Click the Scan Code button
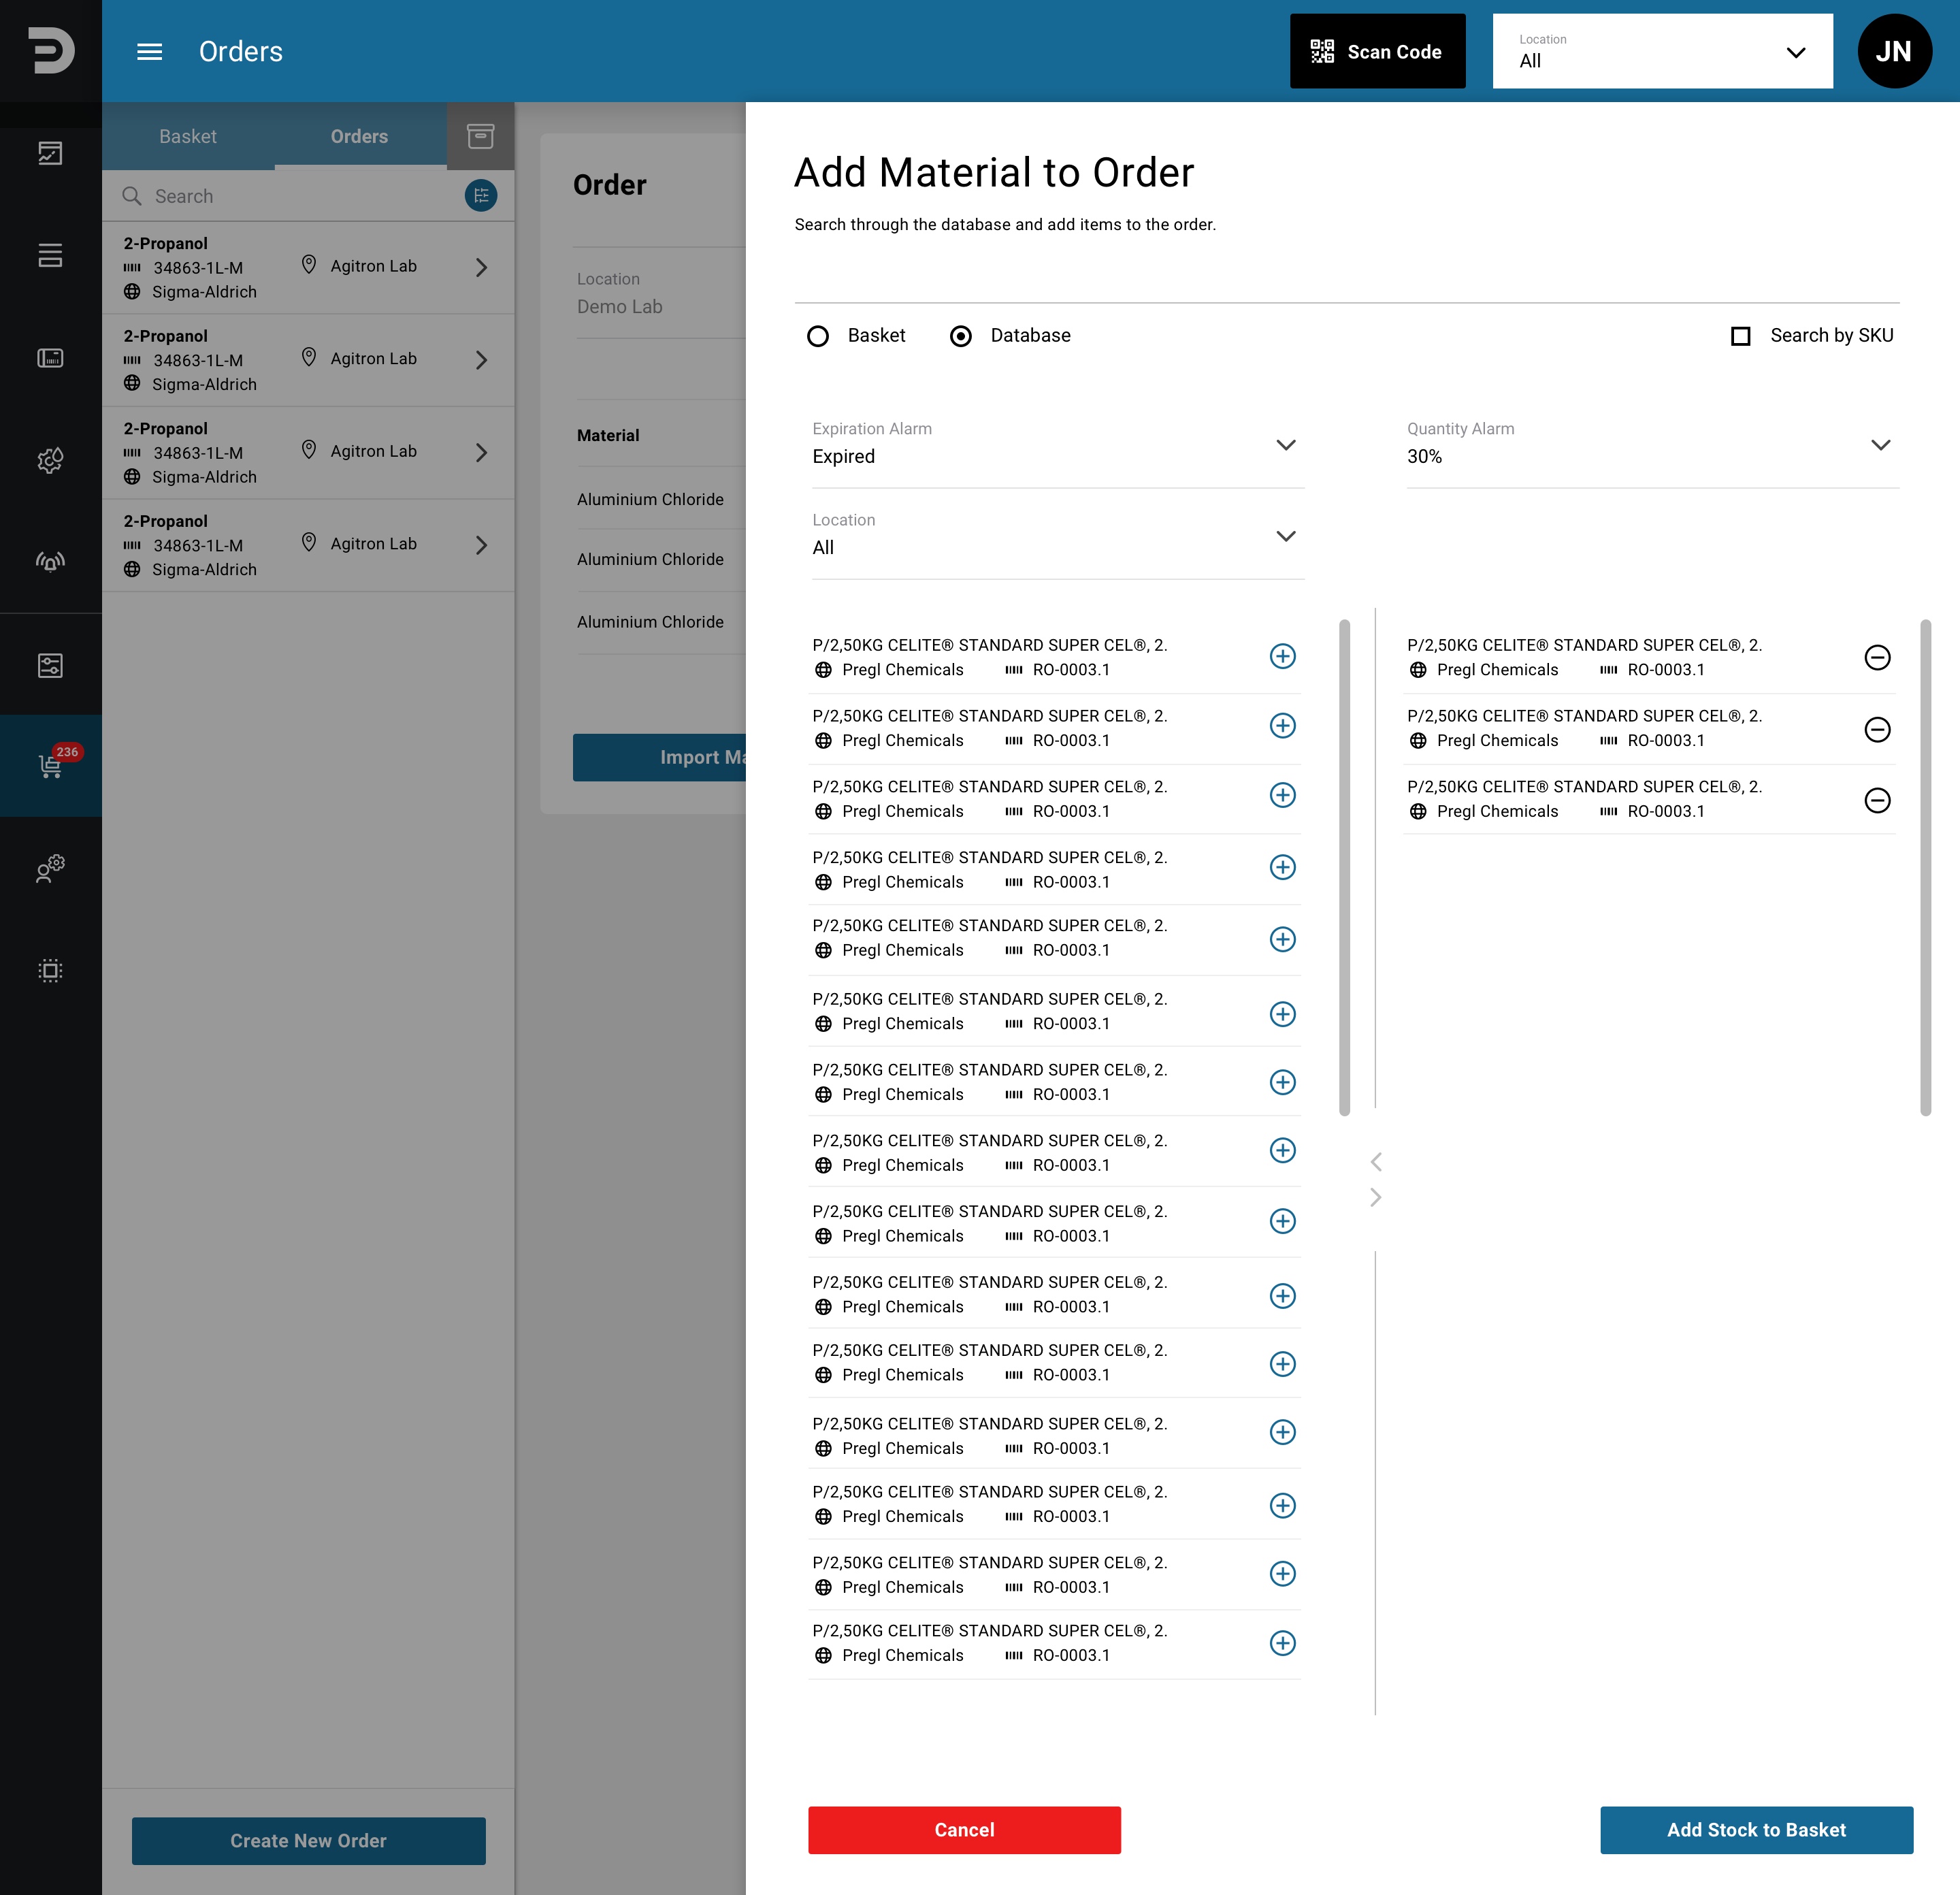The height and width of the screenshot is (1895, 1960). [x=1377, y=51]
